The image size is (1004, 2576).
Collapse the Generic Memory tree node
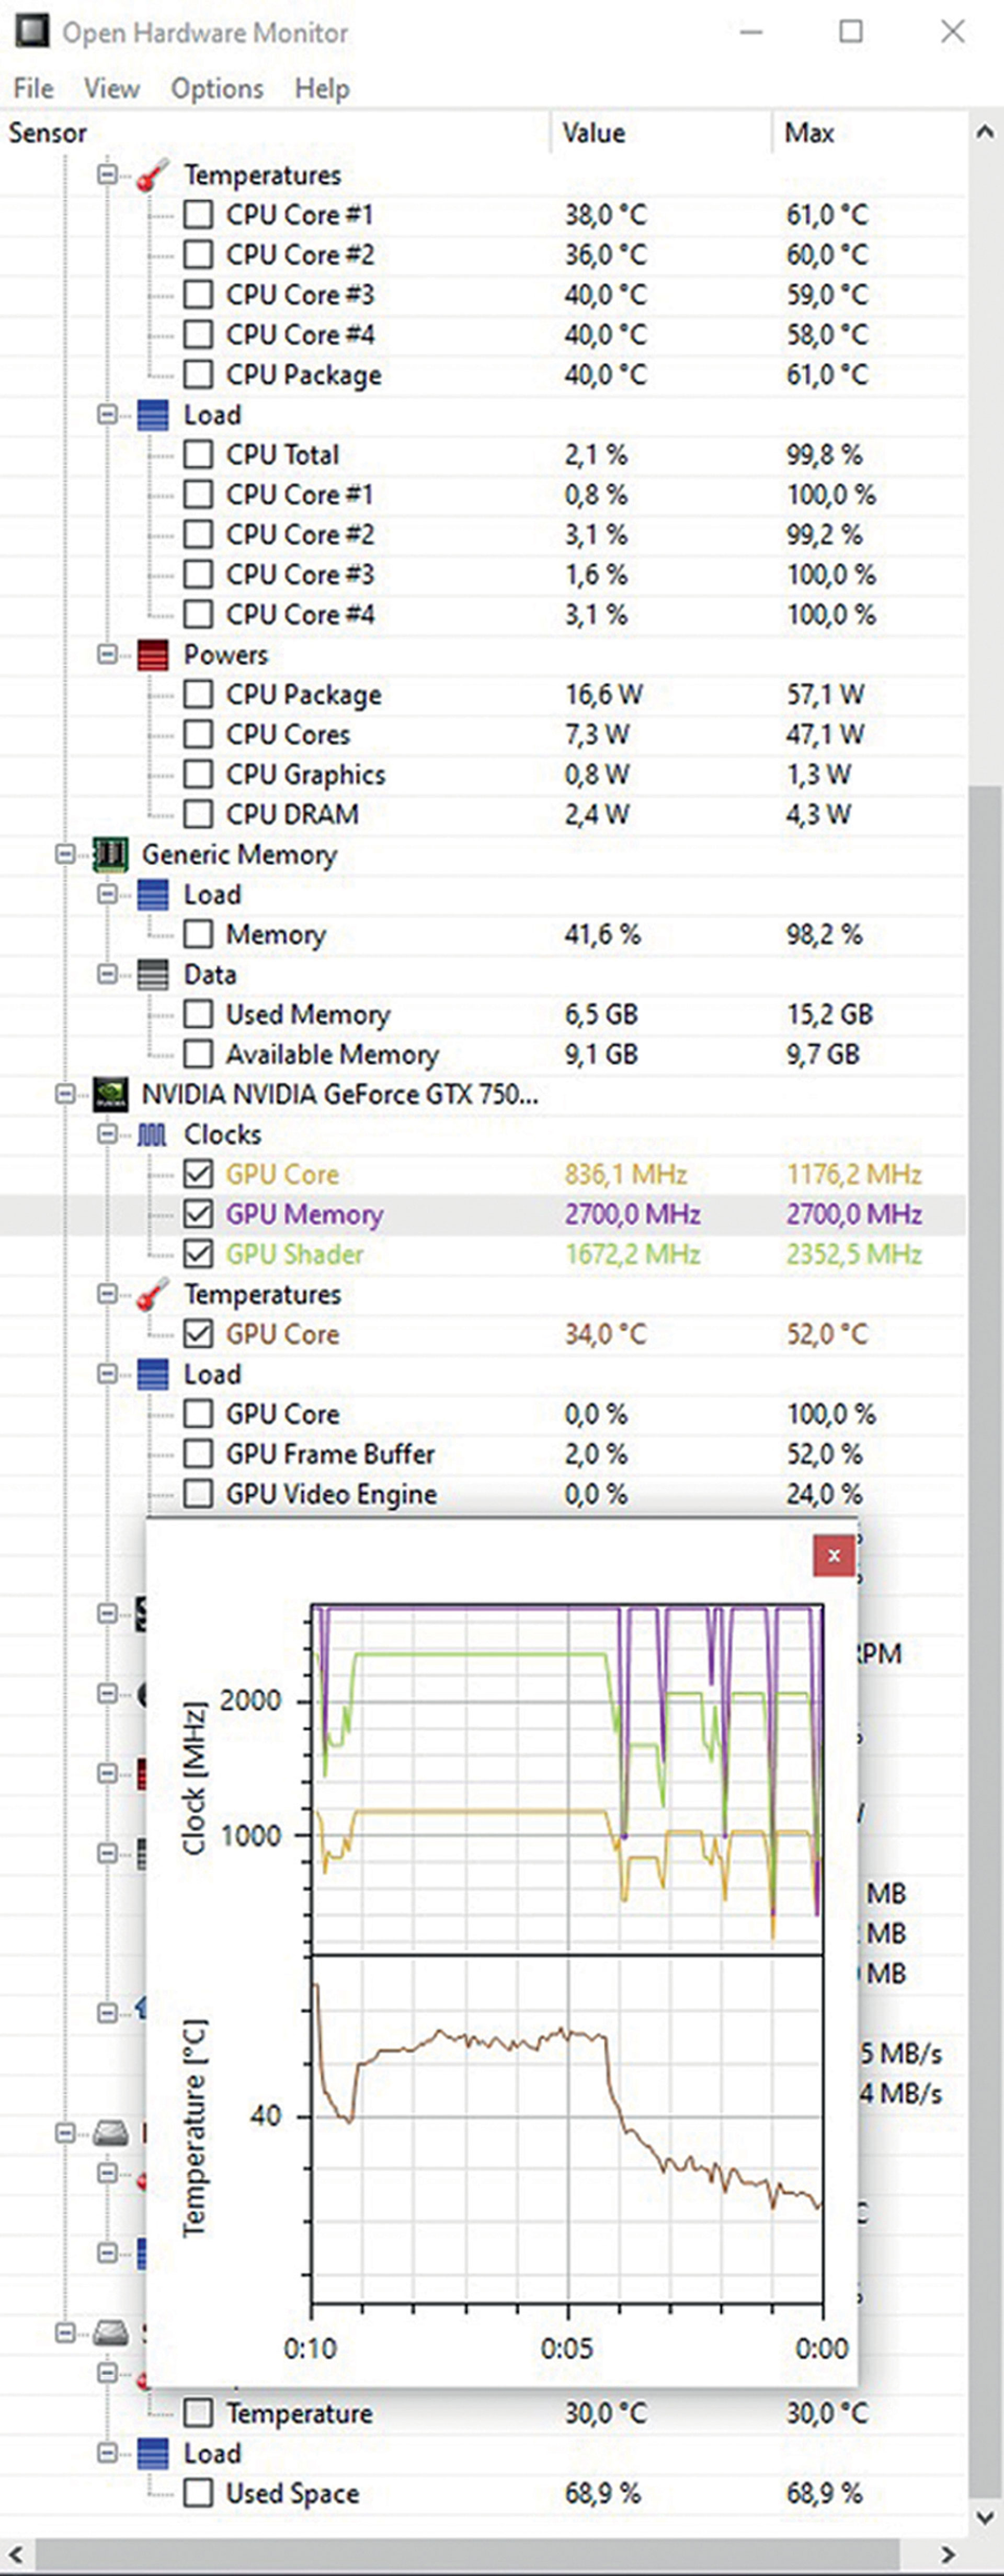[65, 854]
